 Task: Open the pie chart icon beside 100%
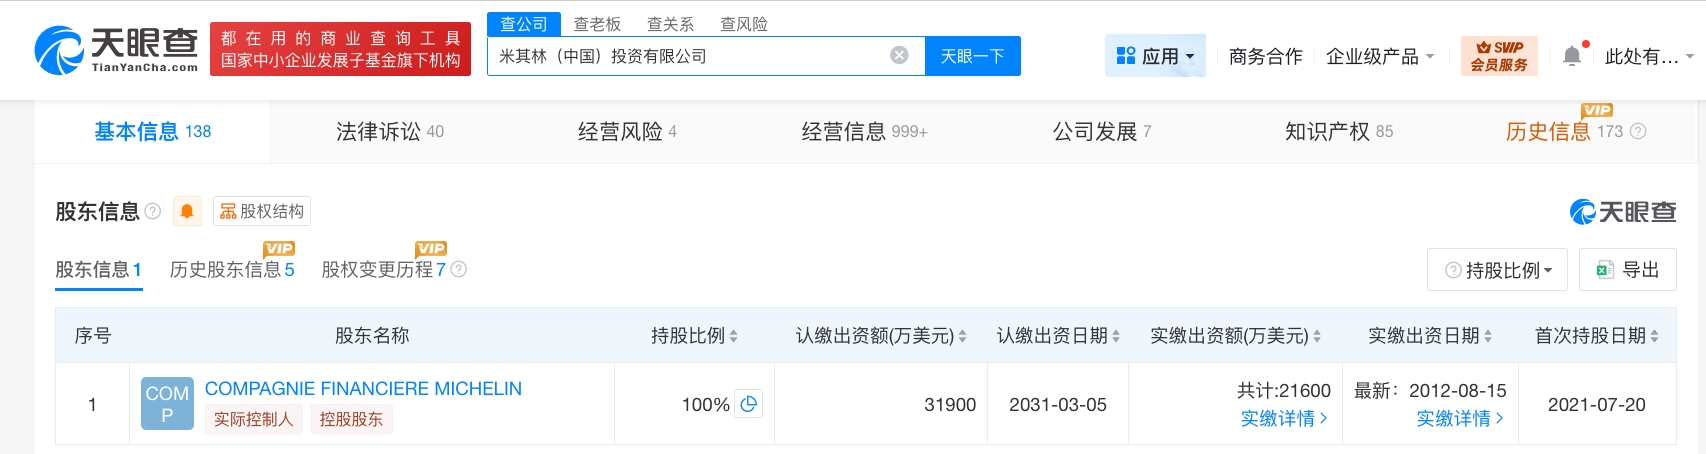[748, 404]
